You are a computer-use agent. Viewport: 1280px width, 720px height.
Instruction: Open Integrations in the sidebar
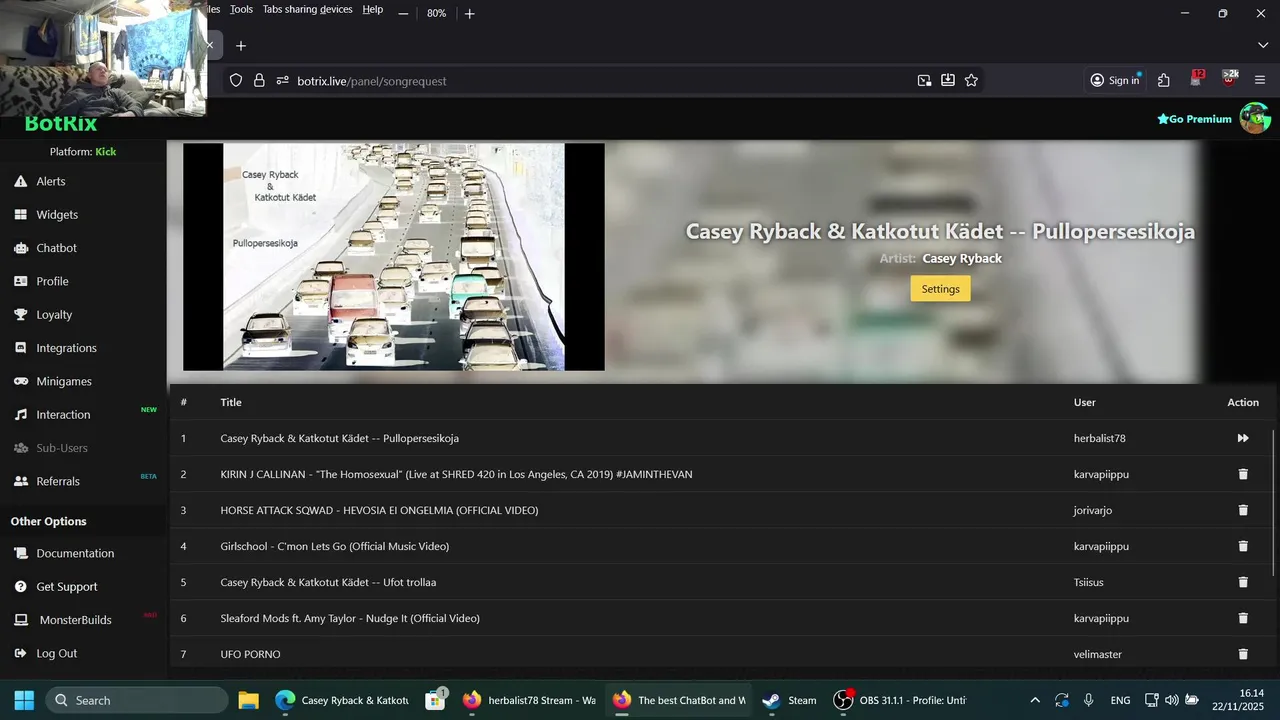pyautogui.click(x=66, y=348)
